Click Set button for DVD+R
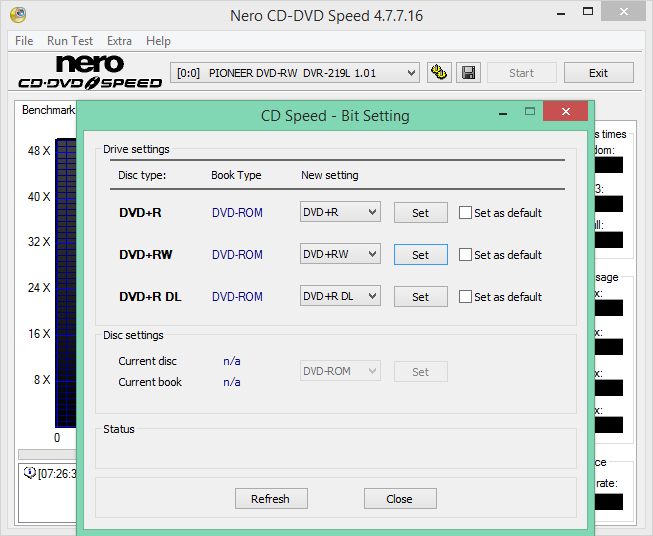Viewport: 653px width, 536px height. (421, 213)
